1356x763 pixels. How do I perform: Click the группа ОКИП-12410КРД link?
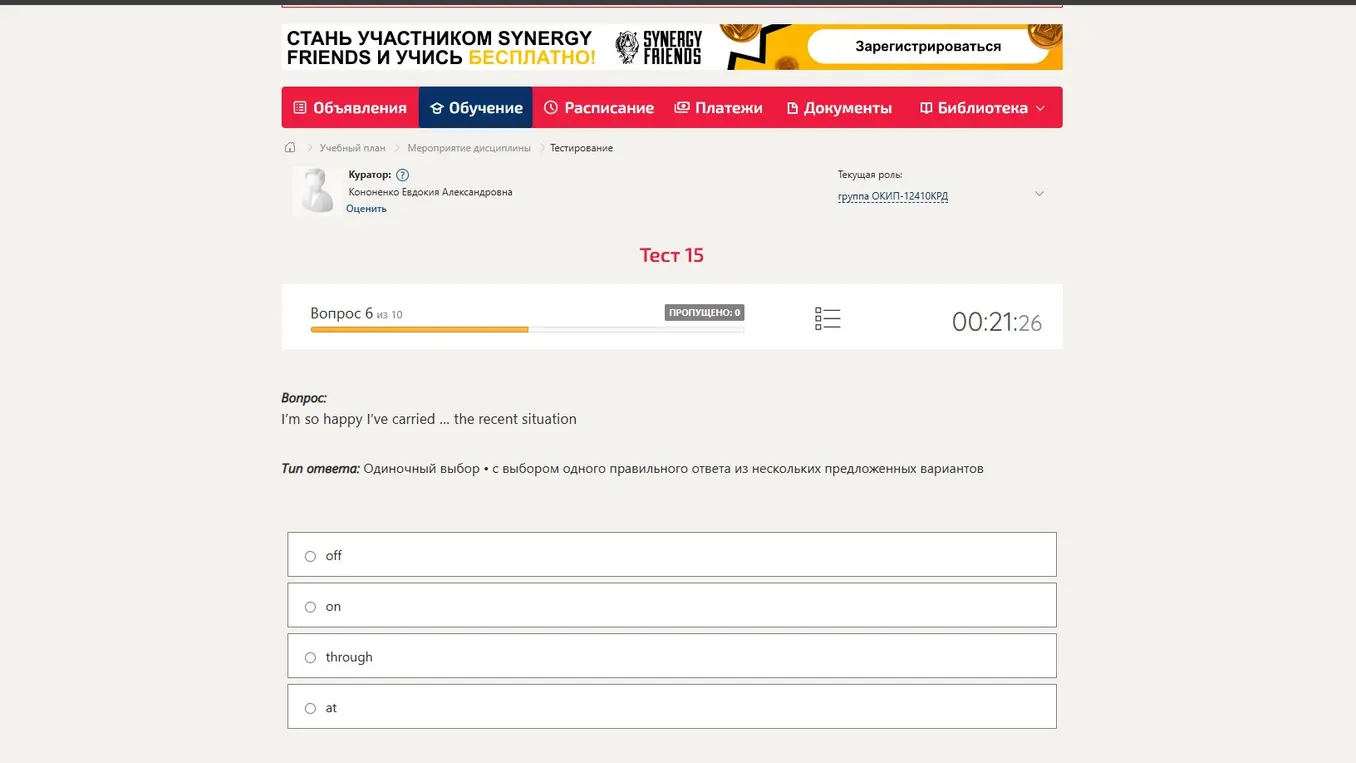tap(893, 196)
